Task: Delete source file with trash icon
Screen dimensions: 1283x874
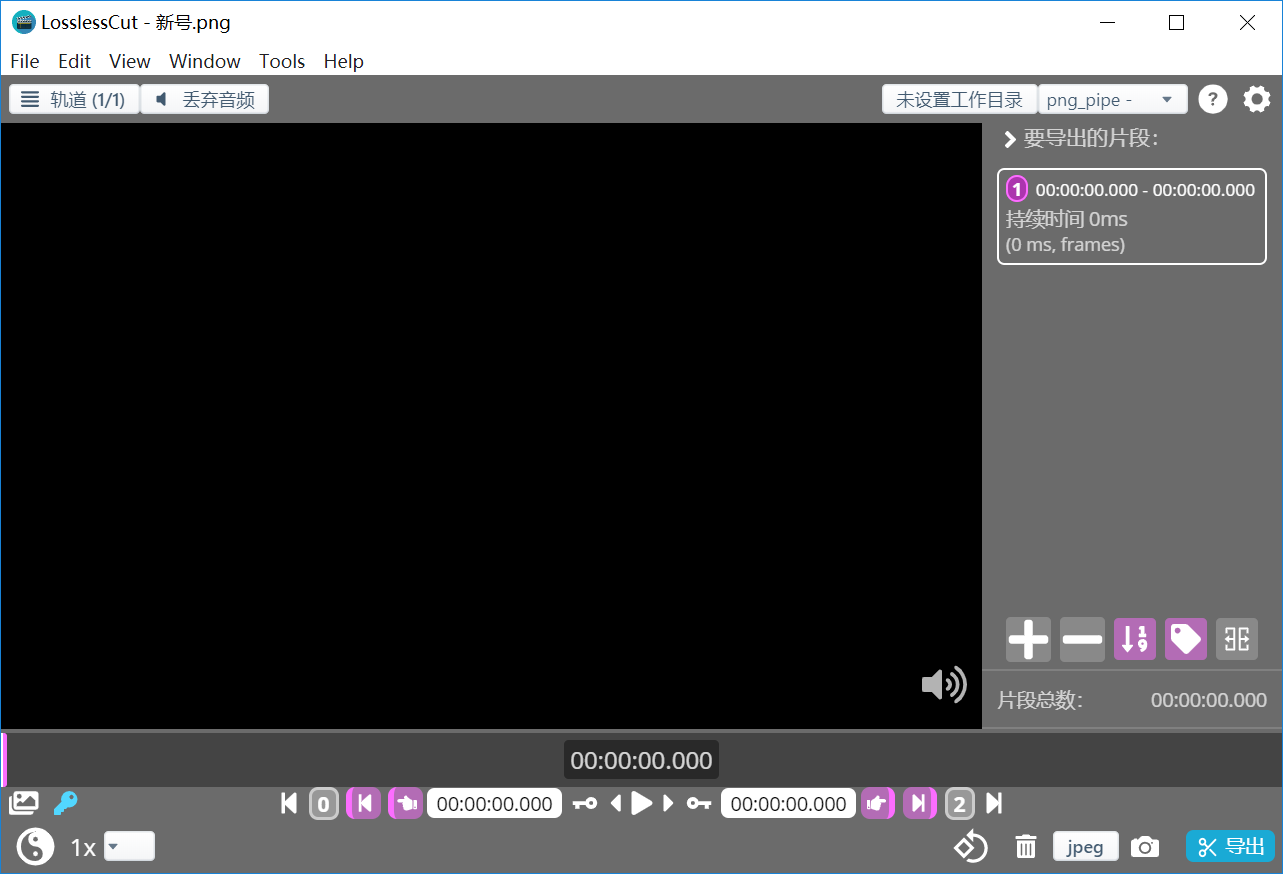Action: tap(1026, 847)
